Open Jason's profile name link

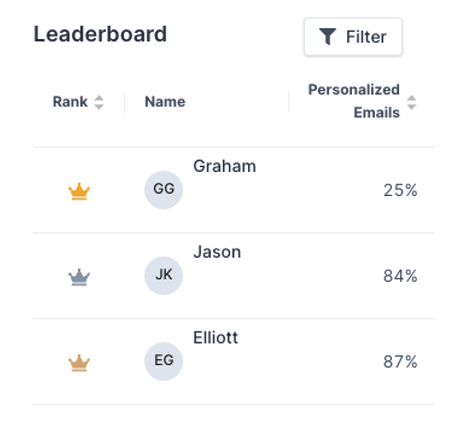pos(217,252)
